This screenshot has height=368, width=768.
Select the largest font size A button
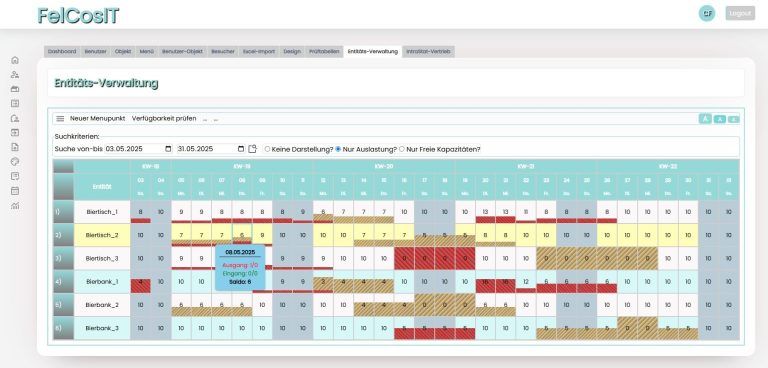(705, 119)
